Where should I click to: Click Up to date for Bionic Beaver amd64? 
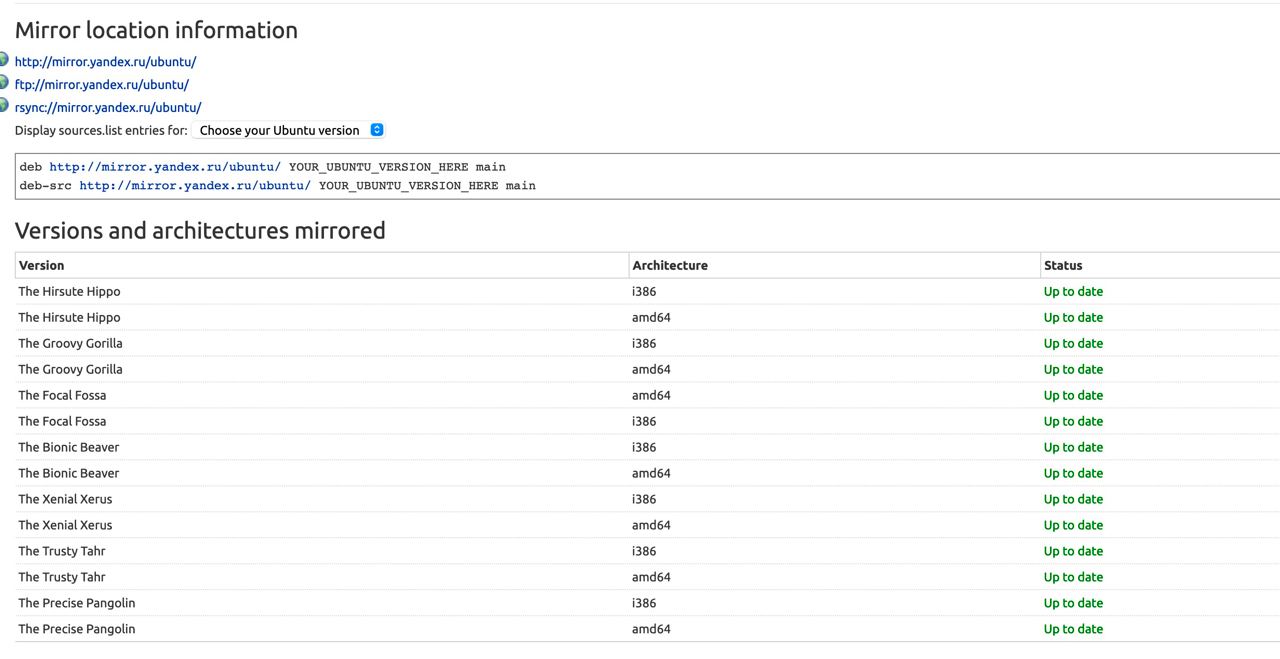(x=1073, y=473)
